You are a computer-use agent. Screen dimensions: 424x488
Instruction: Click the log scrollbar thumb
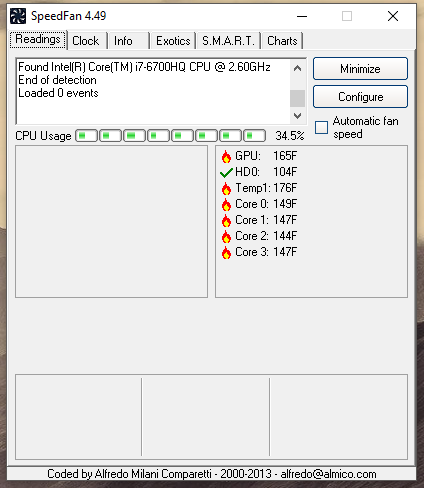click(297, 98)
